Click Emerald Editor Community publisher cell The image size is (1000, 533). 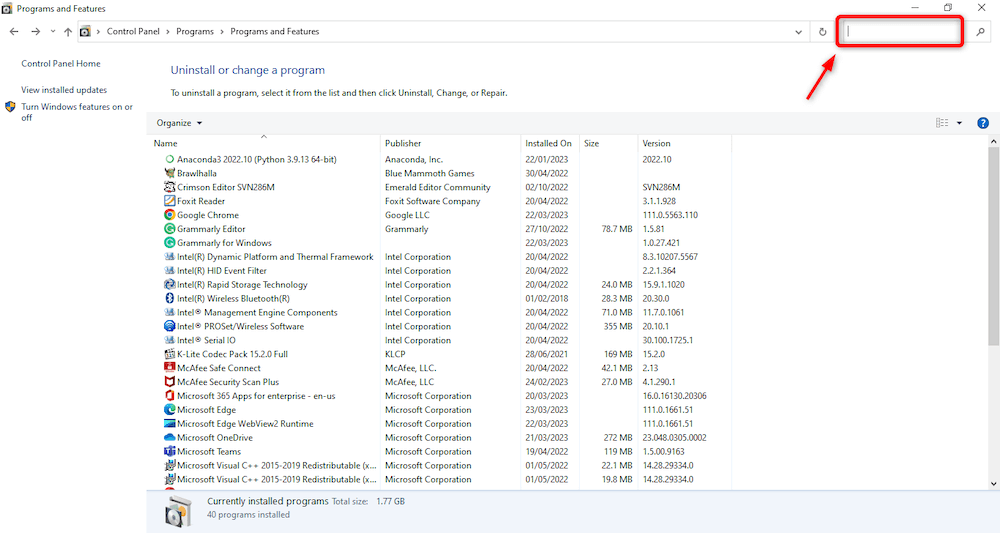coord(438,187)
